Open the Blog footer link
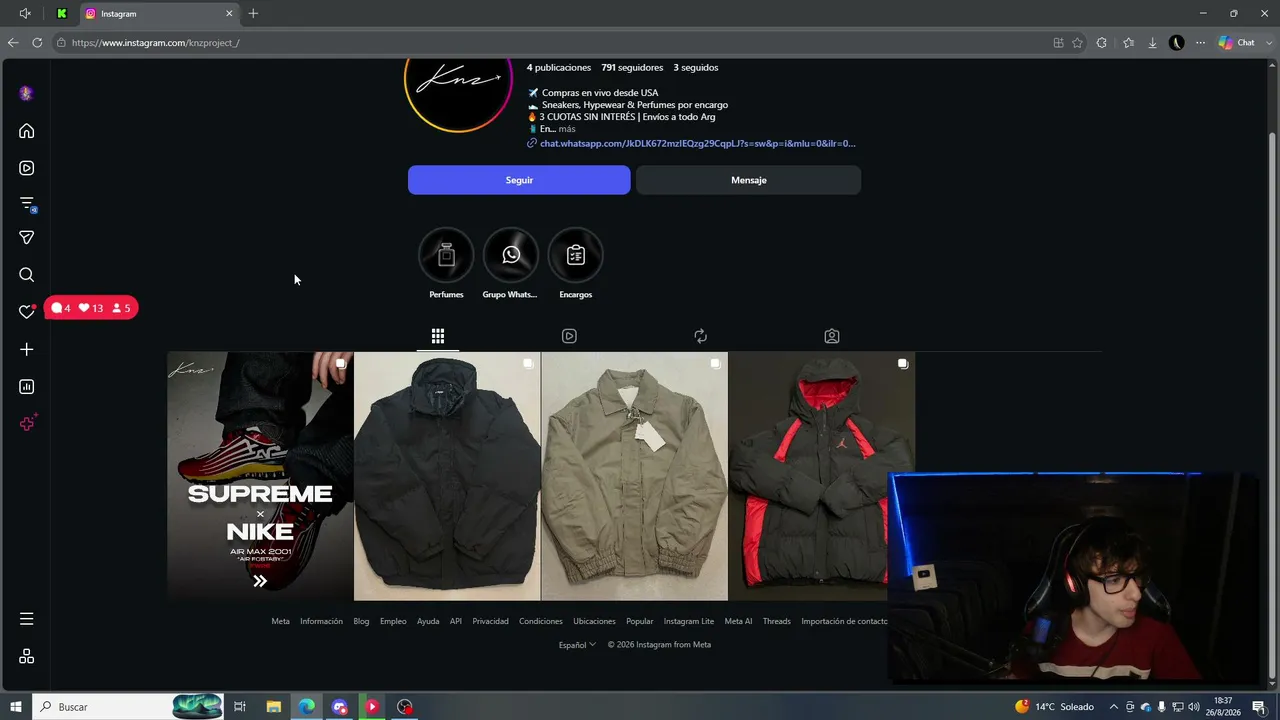The width and height of the screenshot is (1280, 720). 361,621
